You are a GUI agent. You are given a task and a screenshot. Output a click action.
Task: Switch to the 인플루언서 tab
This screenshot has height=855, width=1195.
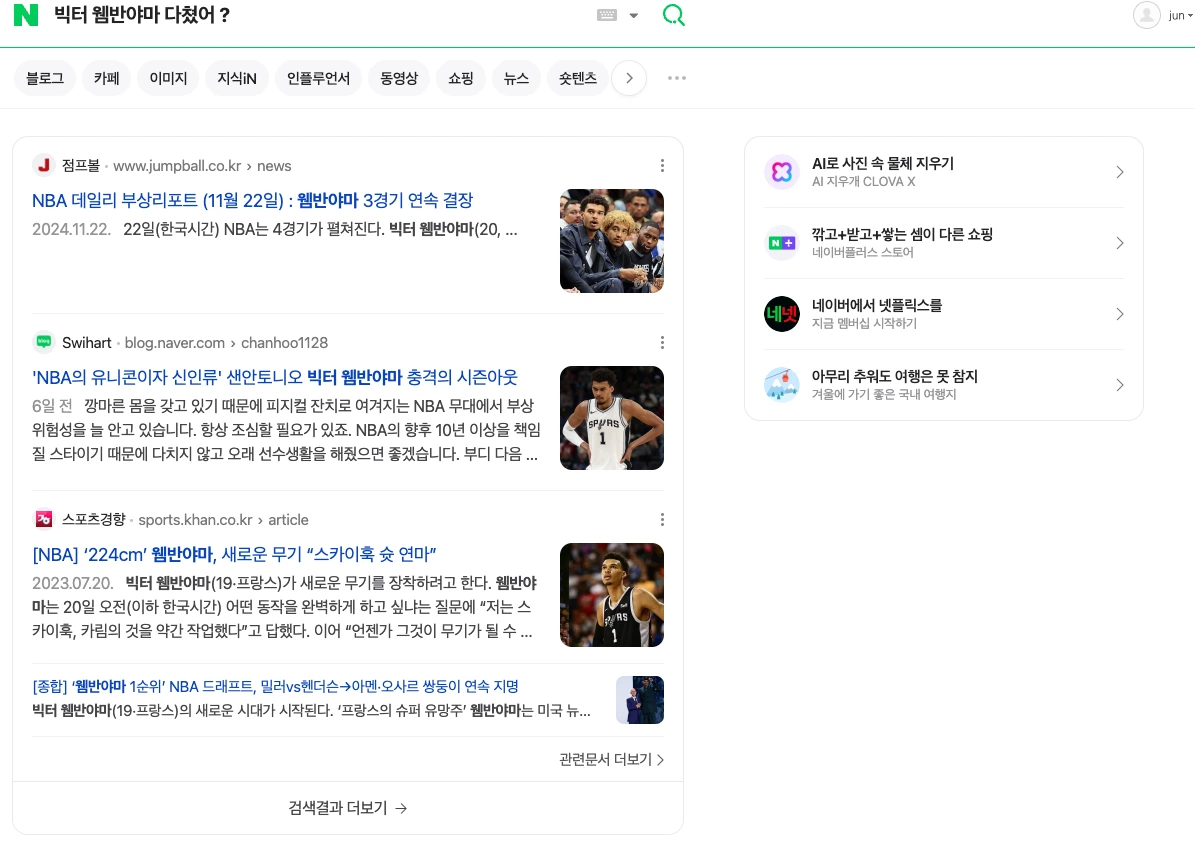319,78
